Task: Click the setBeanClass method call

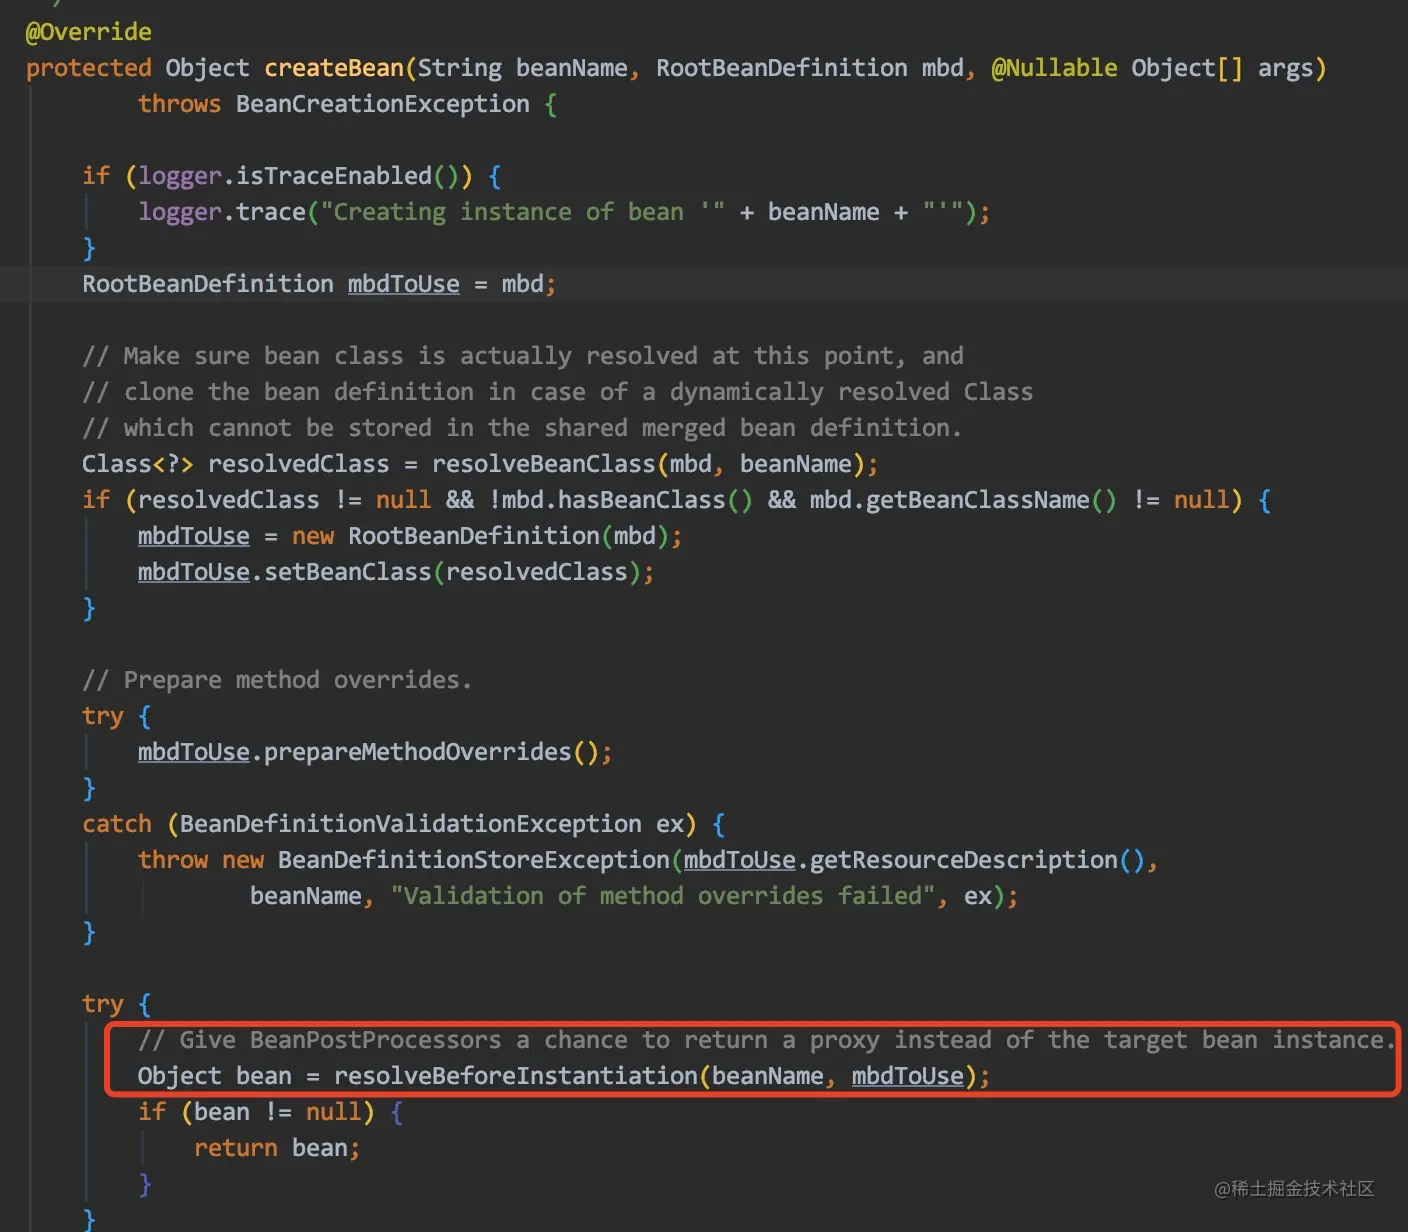Action: [348, 572]
